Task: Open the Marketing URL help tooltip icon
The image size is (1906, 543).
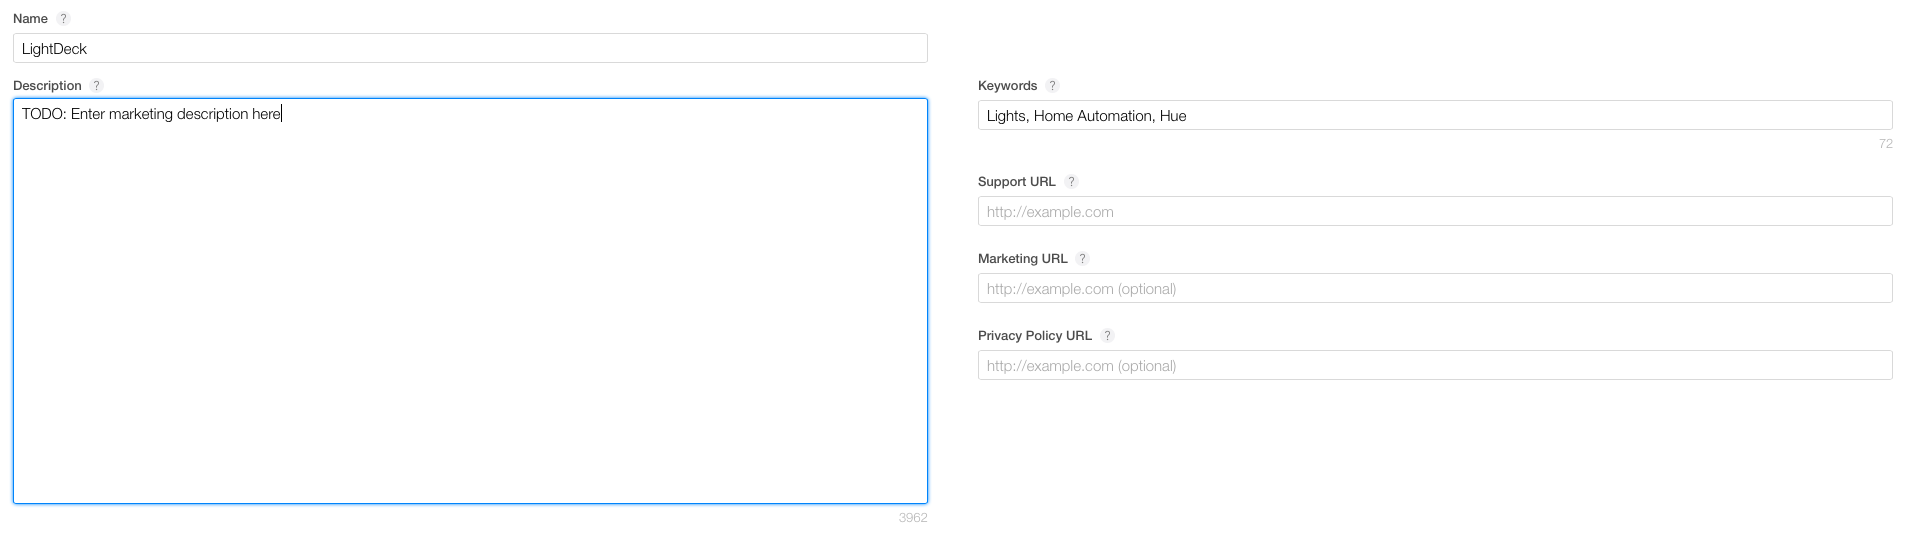Action: (1083, 259)
